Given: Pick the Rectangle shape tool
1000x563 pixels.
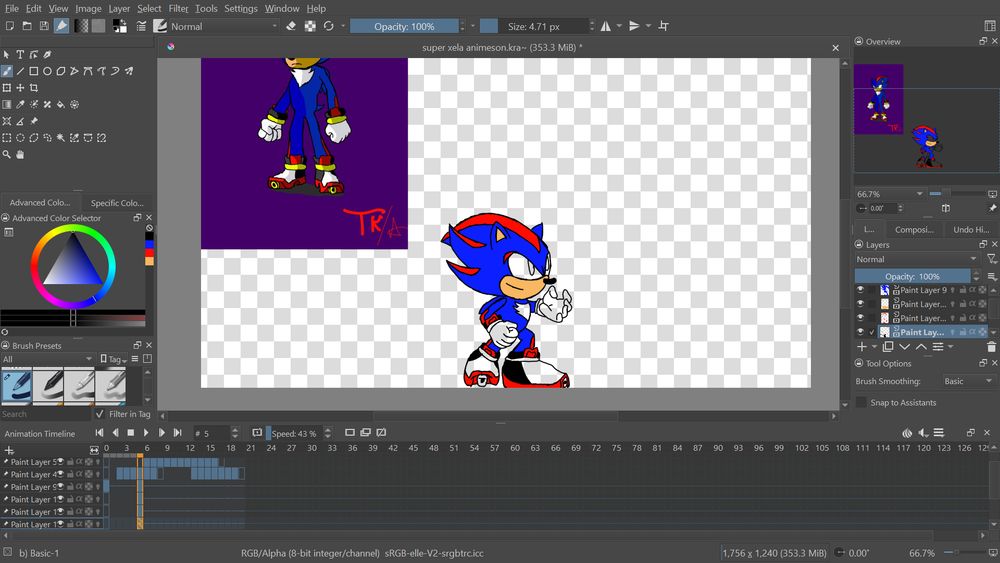Looking at the screenshot, I should [x=34, y=71].
